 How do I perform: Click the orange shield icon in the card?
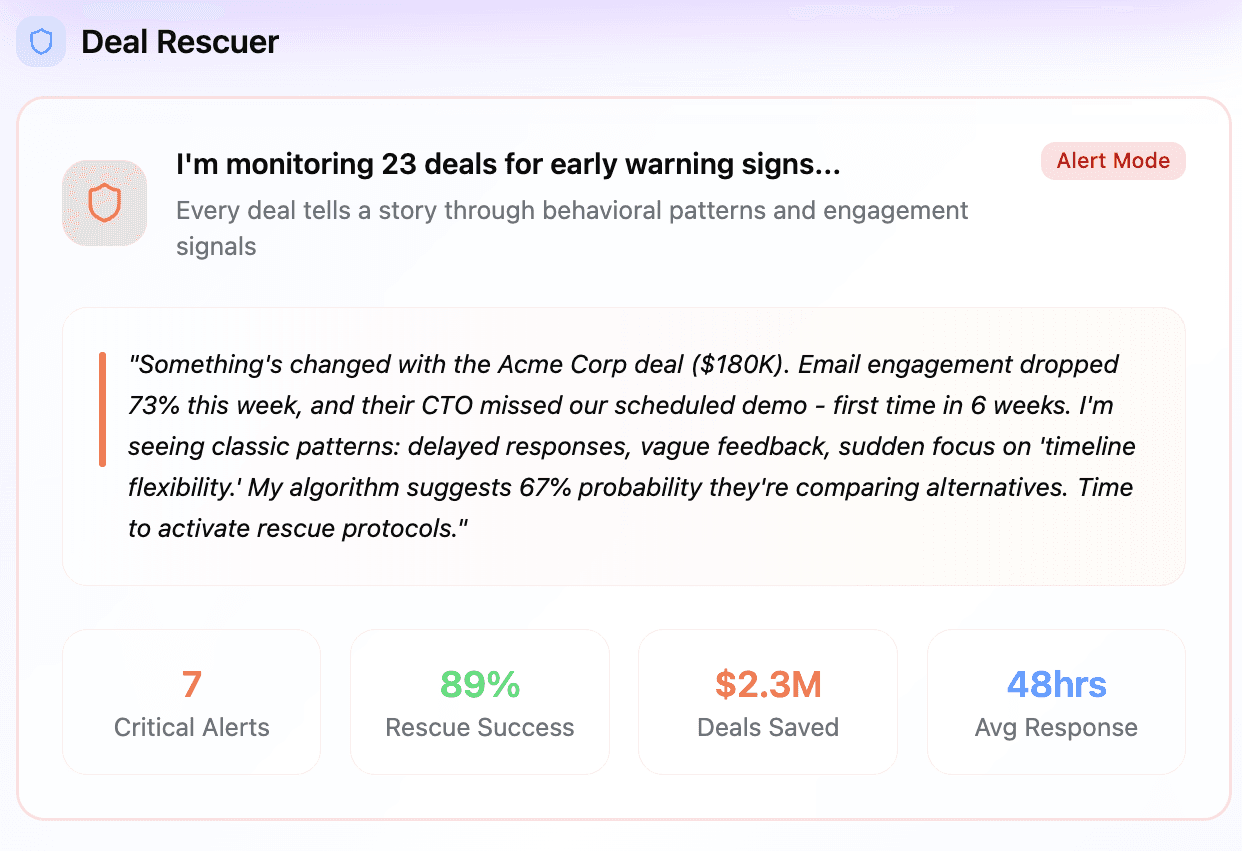[x=104, y=203]
